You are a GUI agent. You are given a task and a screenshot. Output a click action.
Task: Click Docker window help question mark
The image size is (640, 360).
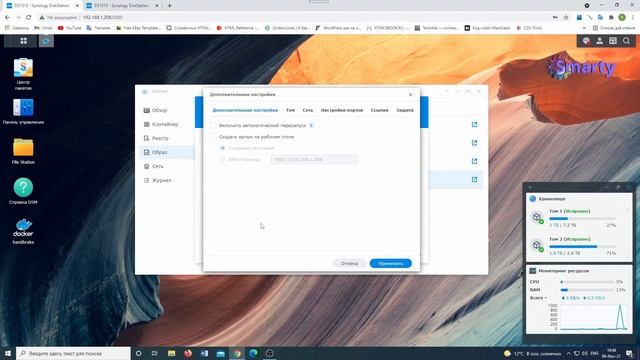point(447,91)
